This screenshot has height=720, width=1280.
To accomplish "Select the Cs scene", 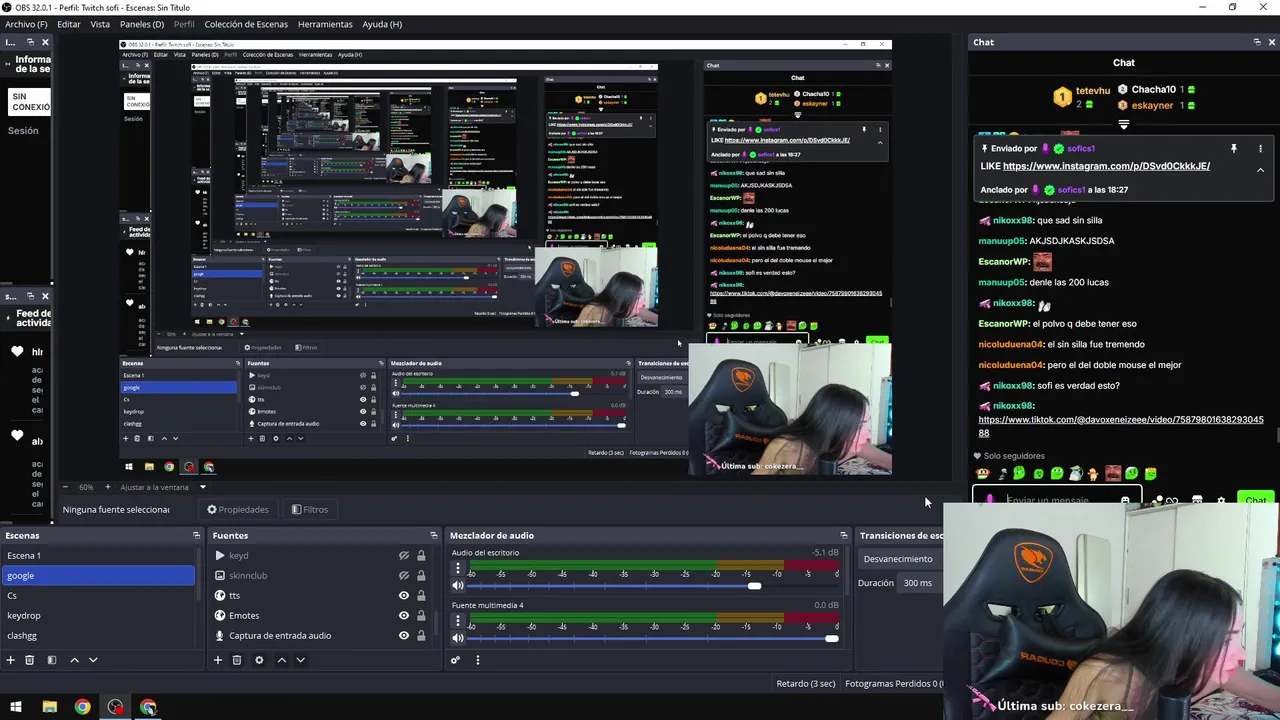I will coord(98,595).
